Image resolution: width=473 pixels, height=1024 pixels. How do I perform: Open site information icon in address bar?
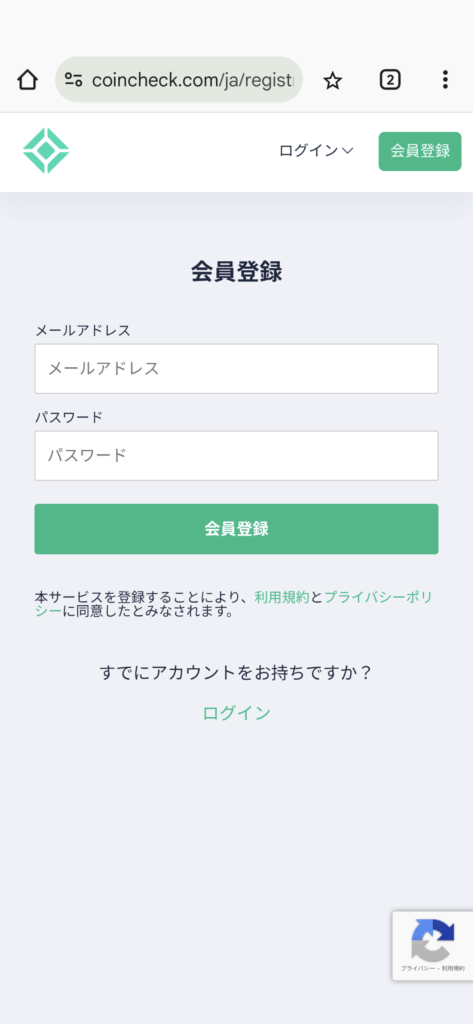73,80
